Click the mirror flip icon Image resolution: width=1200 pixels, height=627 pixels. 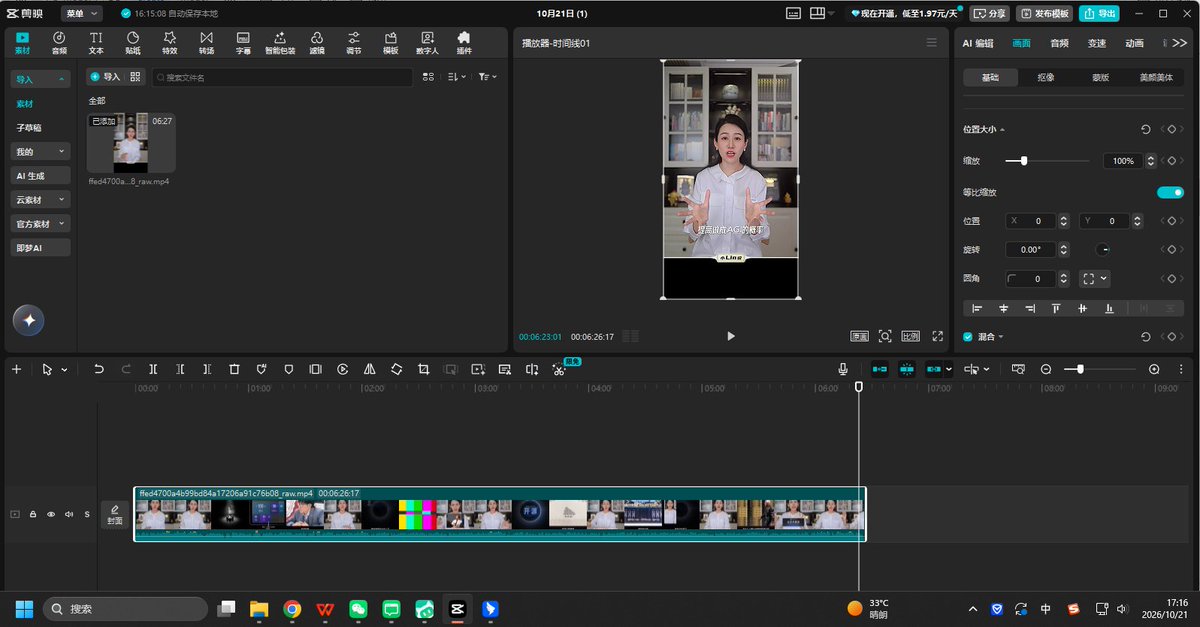coord(370,369)
